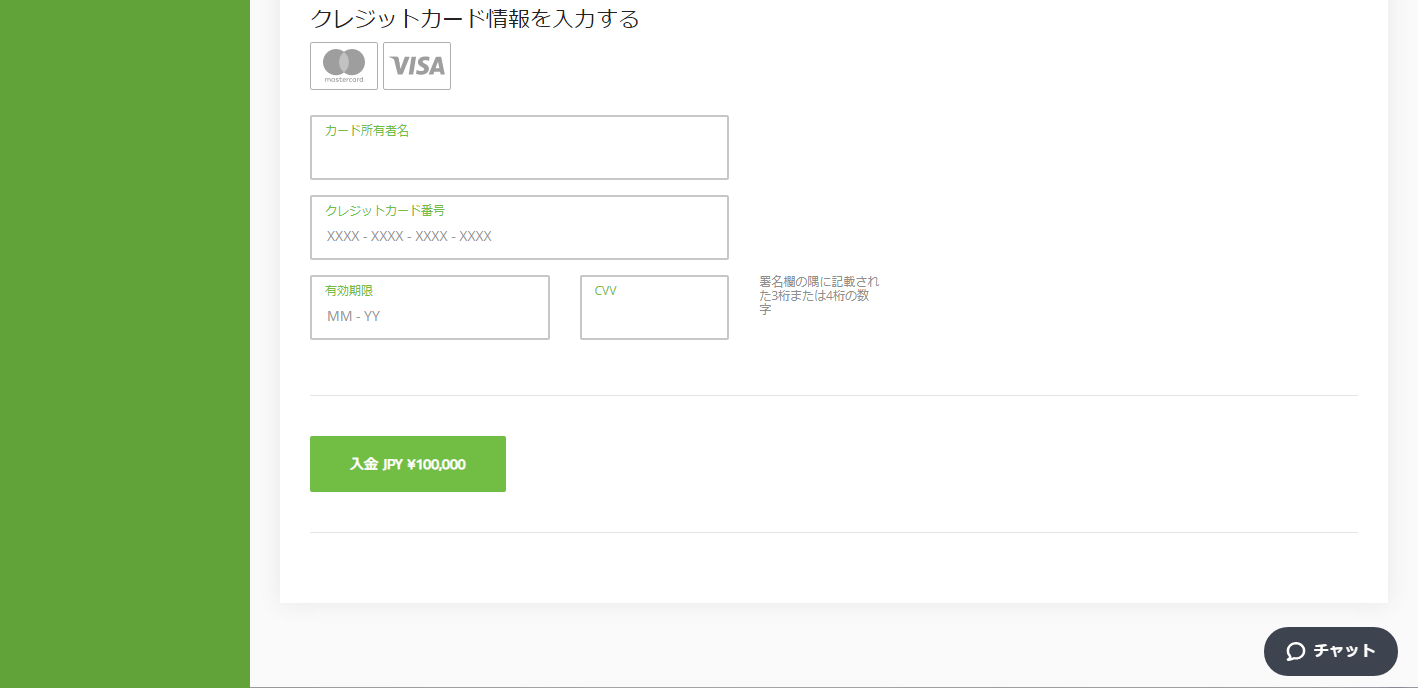This screenshot has width=1418, height=688.
Task: Click the カード所有者名 name field
Action: 519,147
